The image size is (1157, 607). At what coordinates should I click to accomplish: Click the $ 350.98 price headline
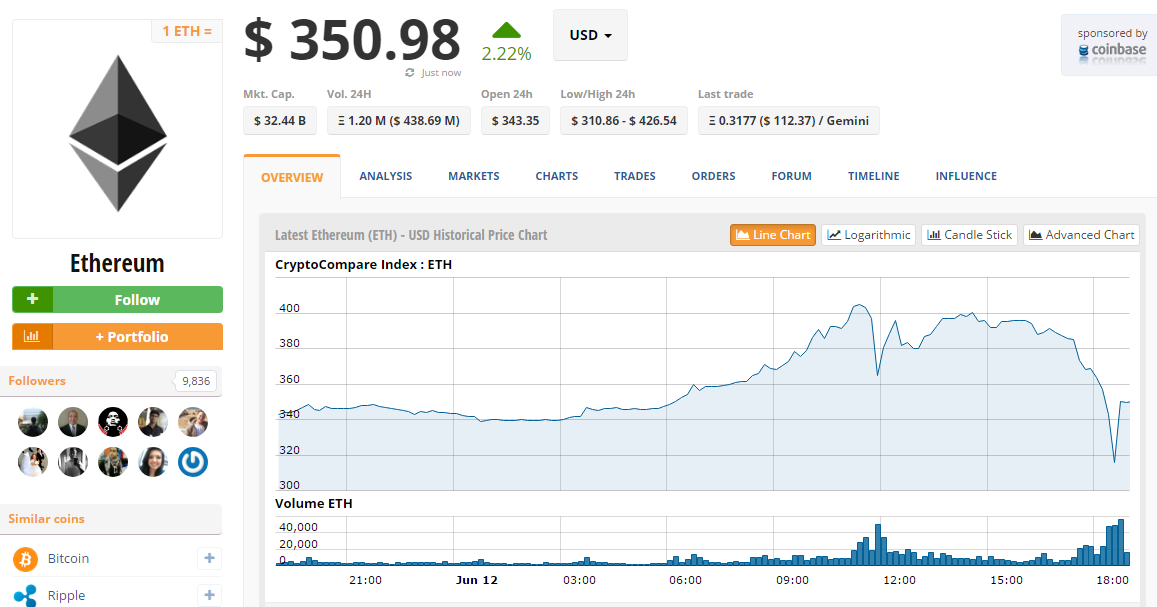click(x=353, y=41)
